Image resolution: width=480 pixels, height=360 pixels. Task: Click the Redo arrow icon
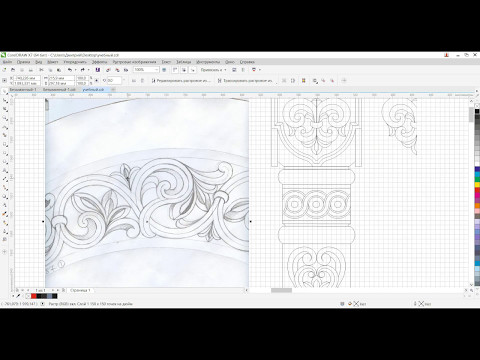click(82, 70)
